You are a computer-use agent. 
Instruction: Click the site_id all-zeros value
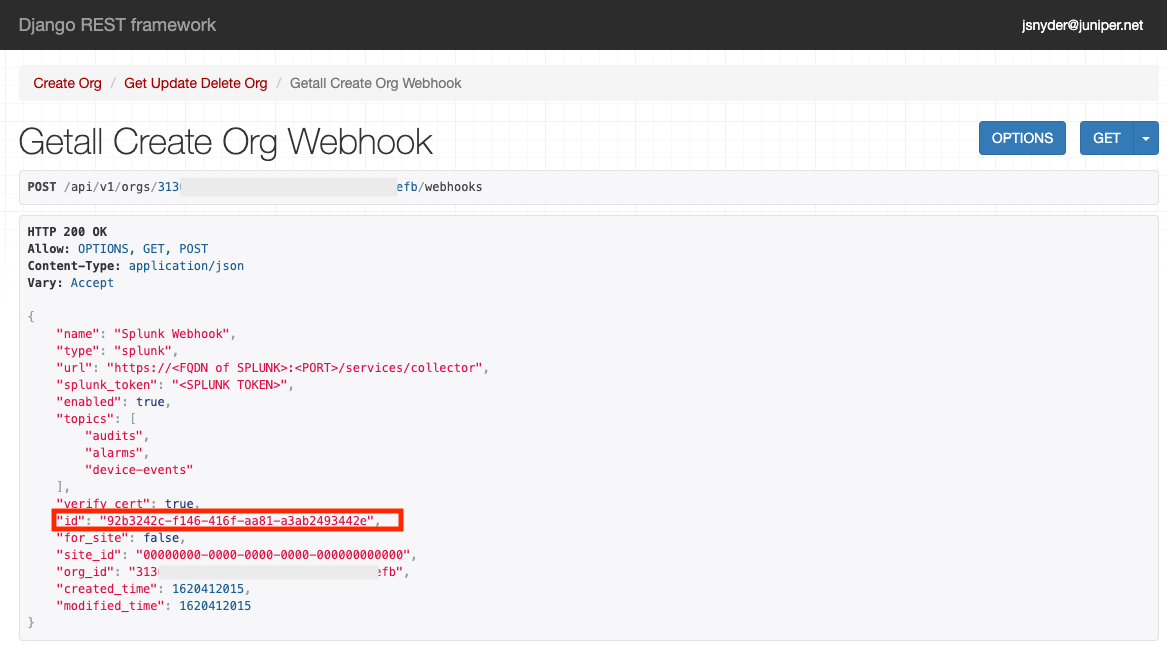click(272, 555)
